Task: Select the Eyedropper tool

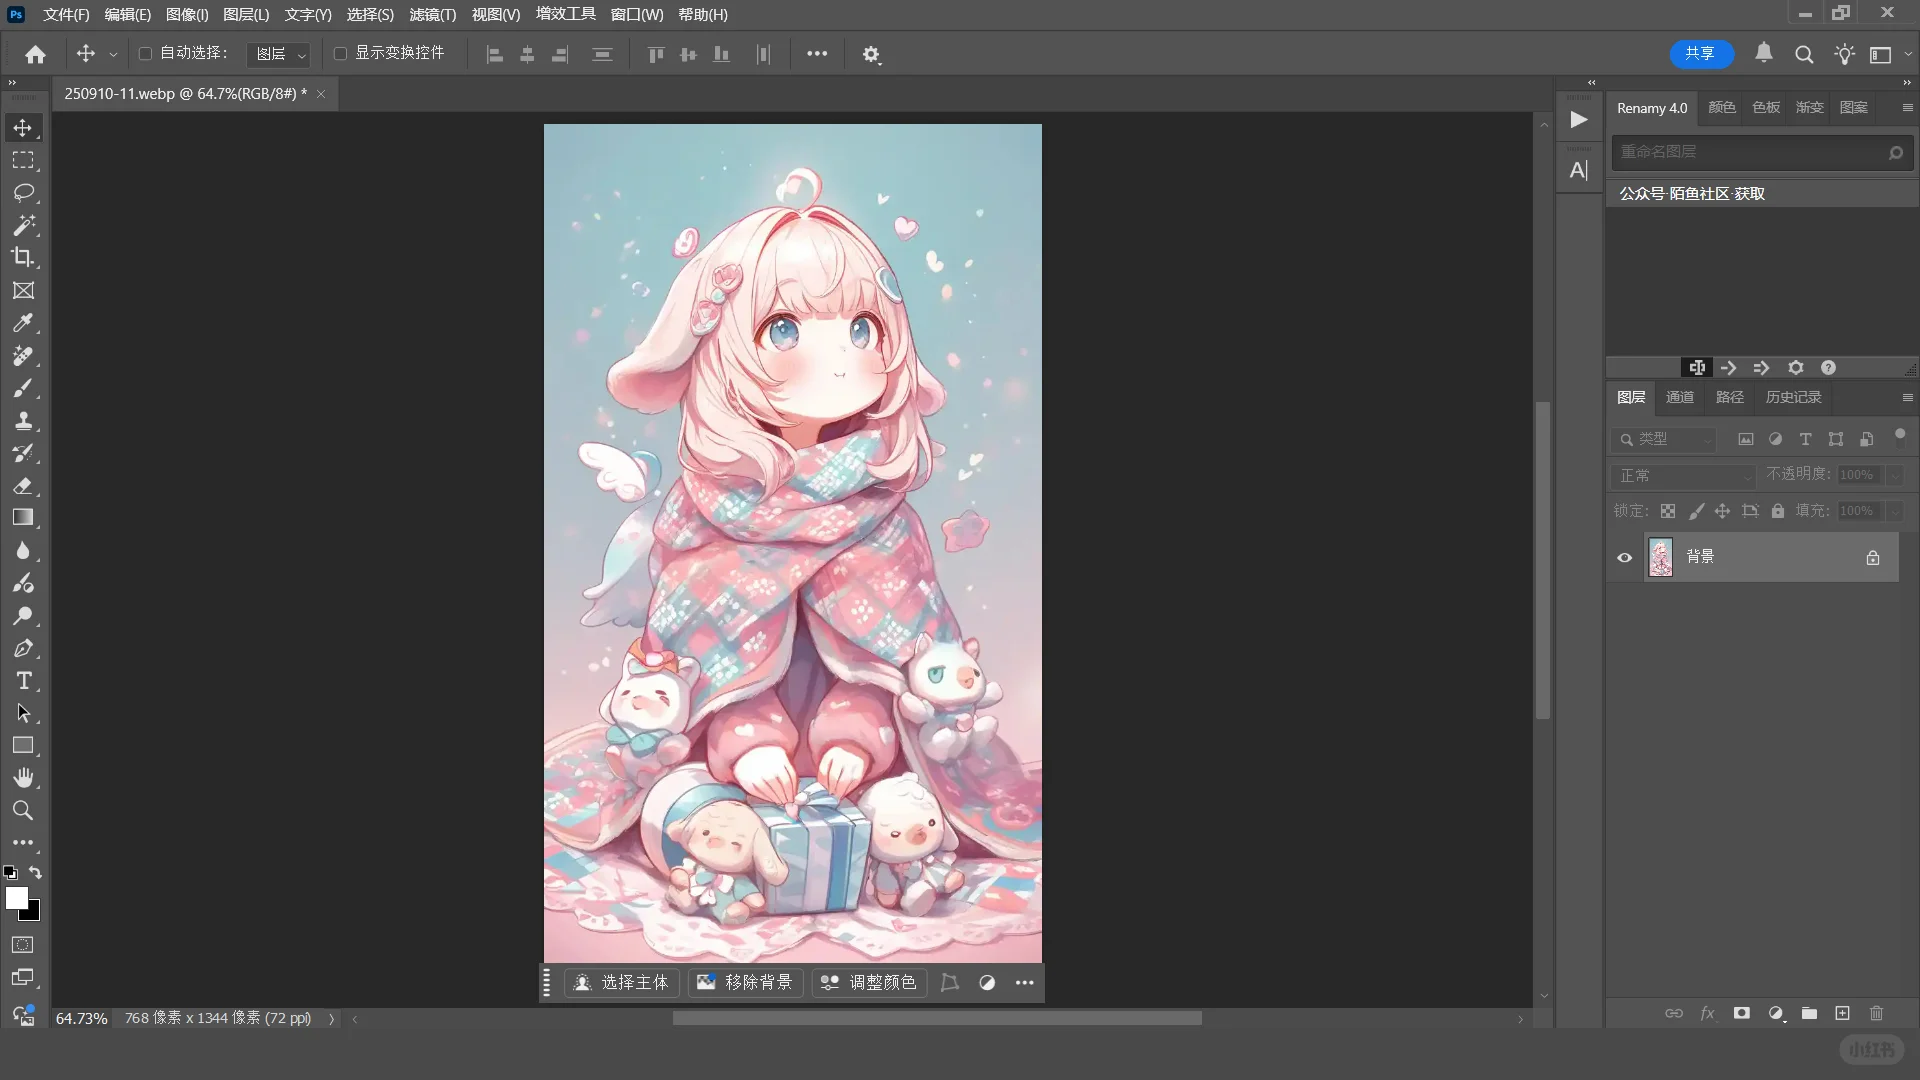Action: (x=23, y=323)
